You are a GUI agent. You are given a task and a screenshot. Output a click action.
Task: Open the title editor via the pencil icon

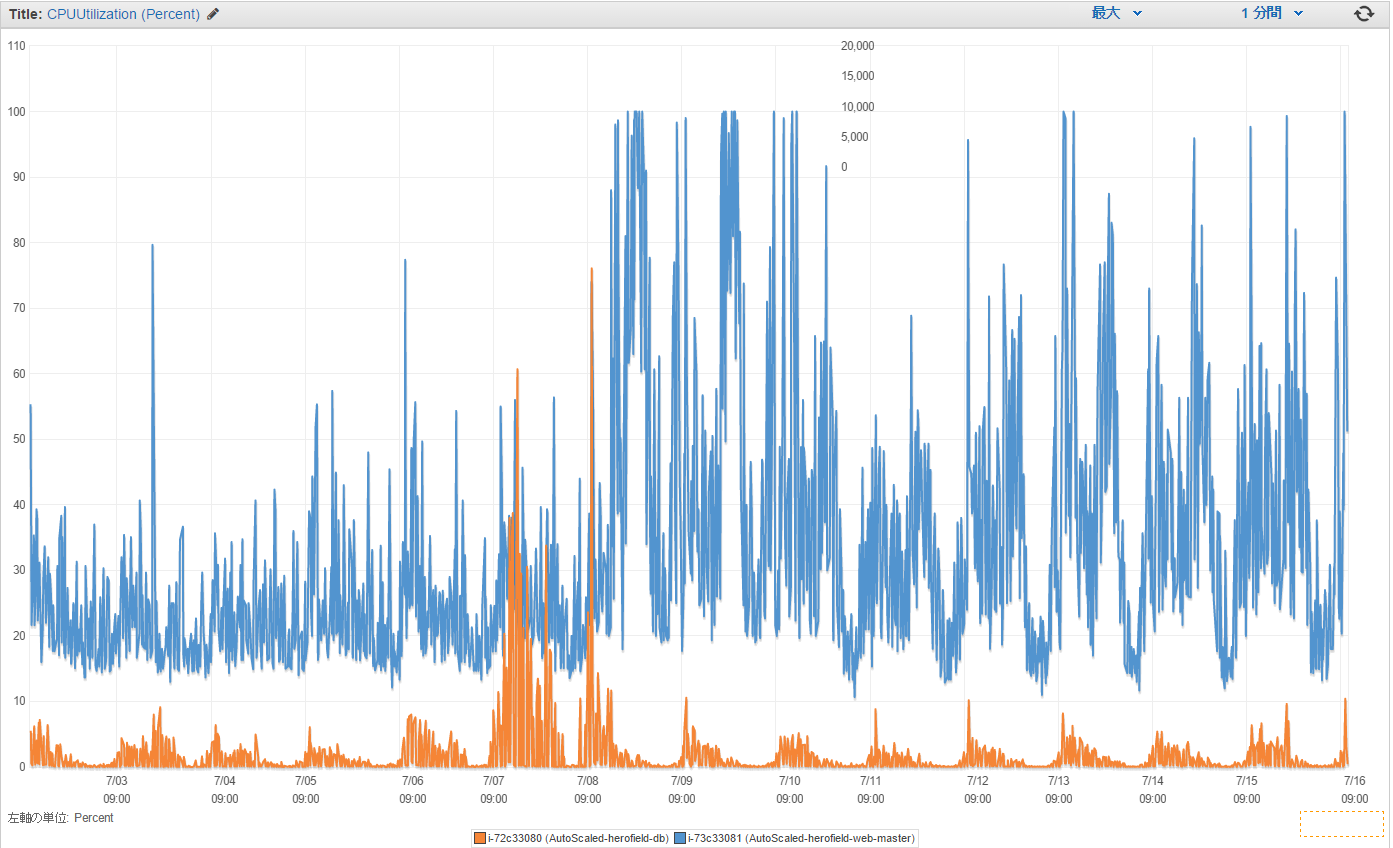click(x=212, y=13)
